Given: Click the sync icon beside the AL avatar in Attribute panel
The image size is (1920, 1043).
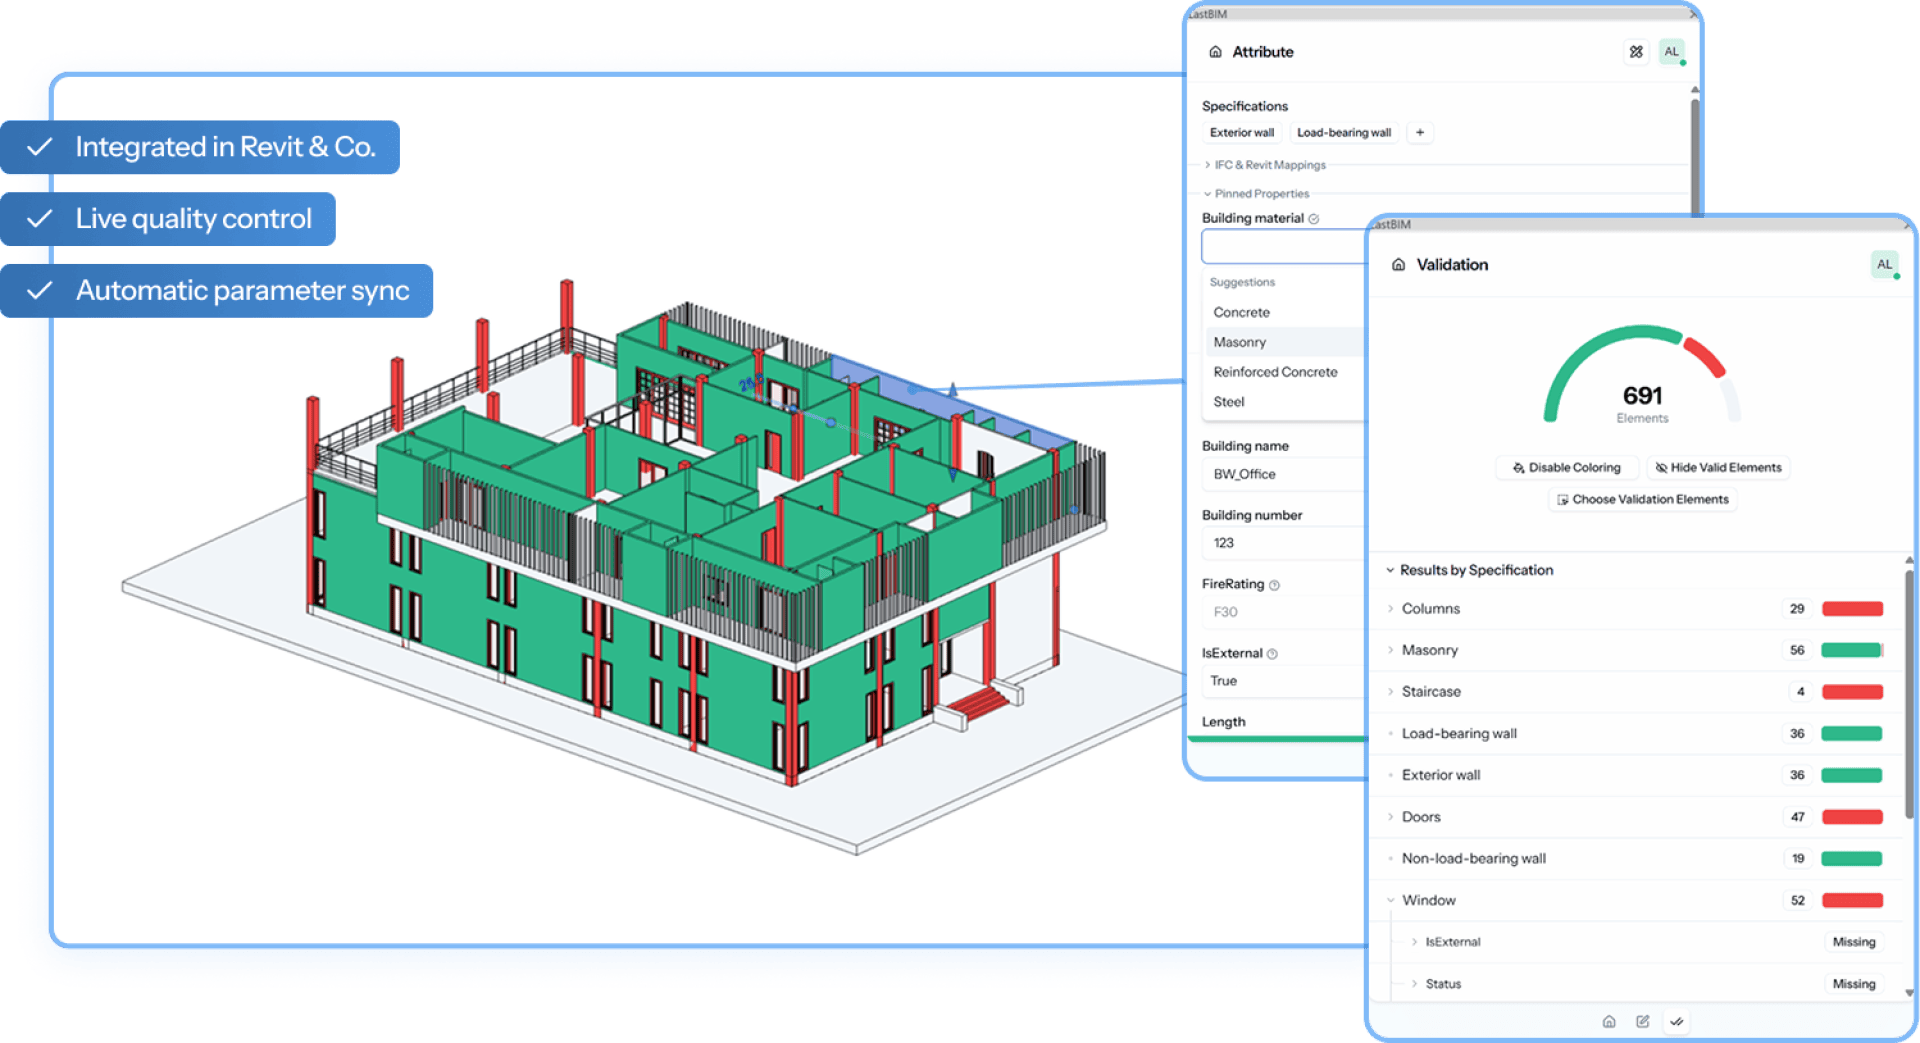Looking at the screenshot, I should [1636, 51].
